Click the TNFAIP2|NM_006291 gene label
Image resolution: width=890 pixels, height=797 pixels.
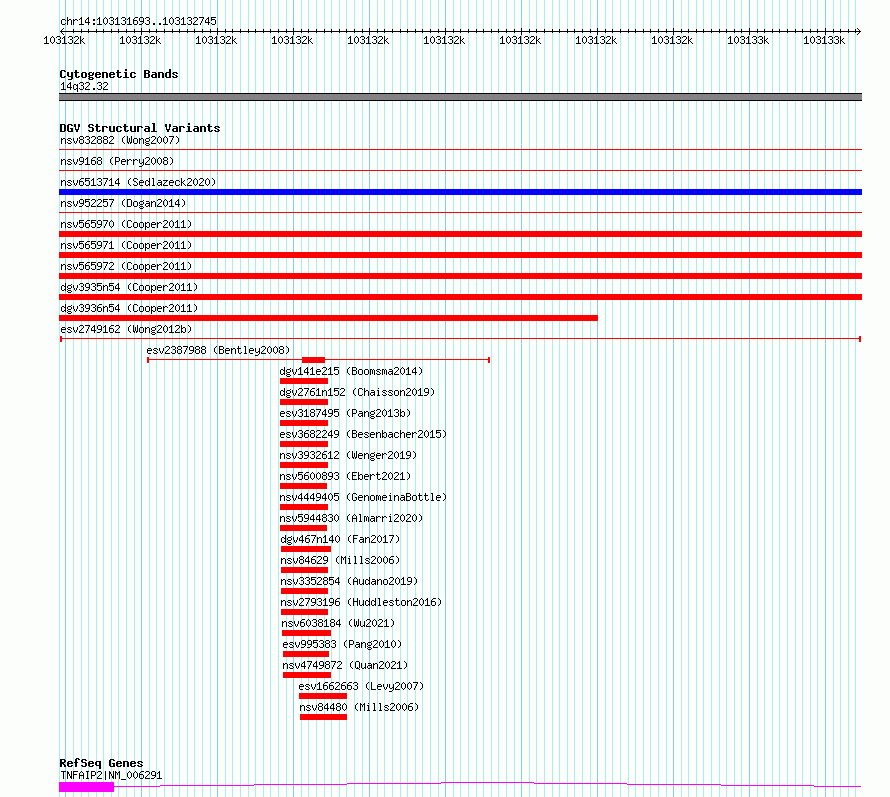tap(111, 775)
